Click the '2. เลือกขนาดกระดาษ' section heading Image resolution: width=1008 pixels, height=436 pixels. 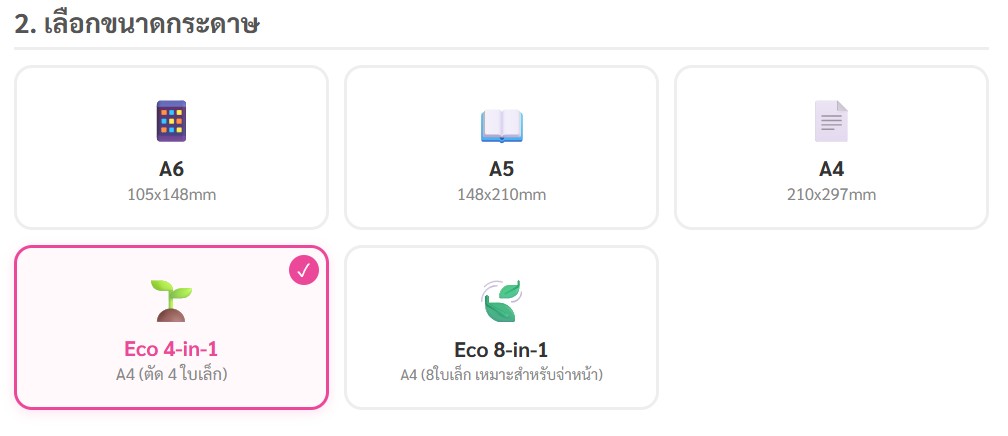[x=137, y=24]
